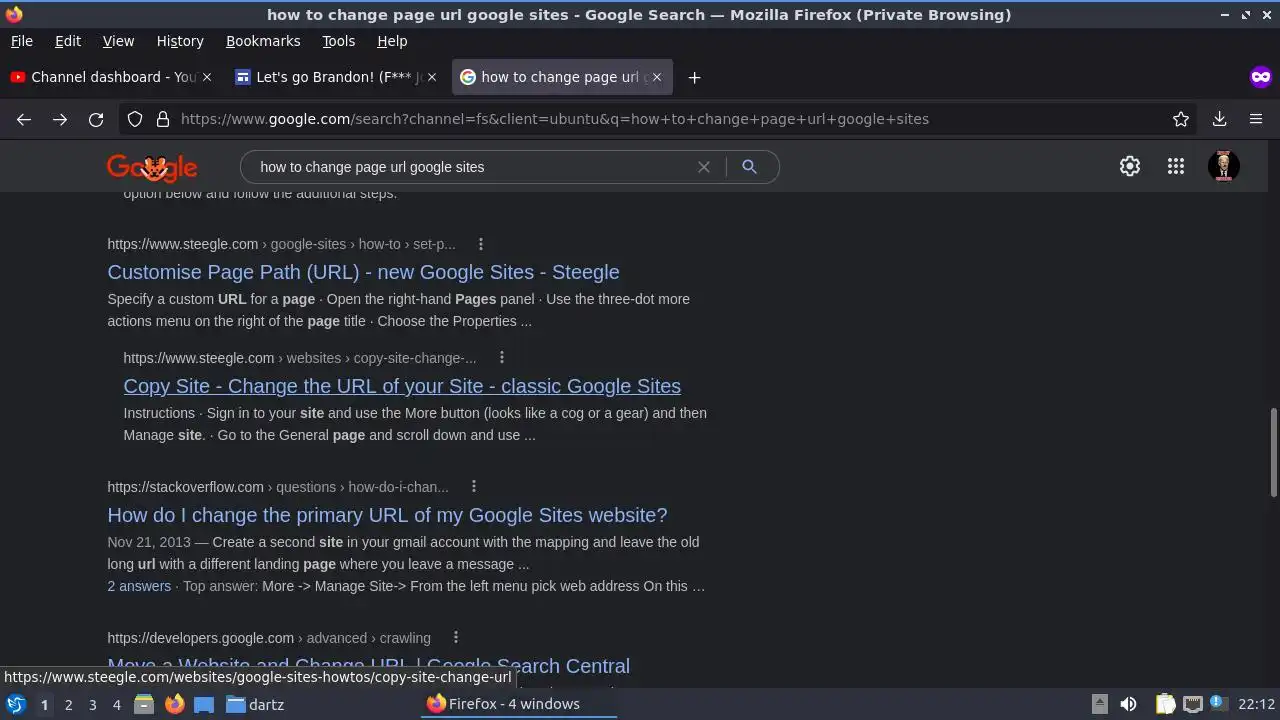Open the Bookmarks menu
Image resolution: width=1280 pixels, height=720 pixels.
point(263,41)
